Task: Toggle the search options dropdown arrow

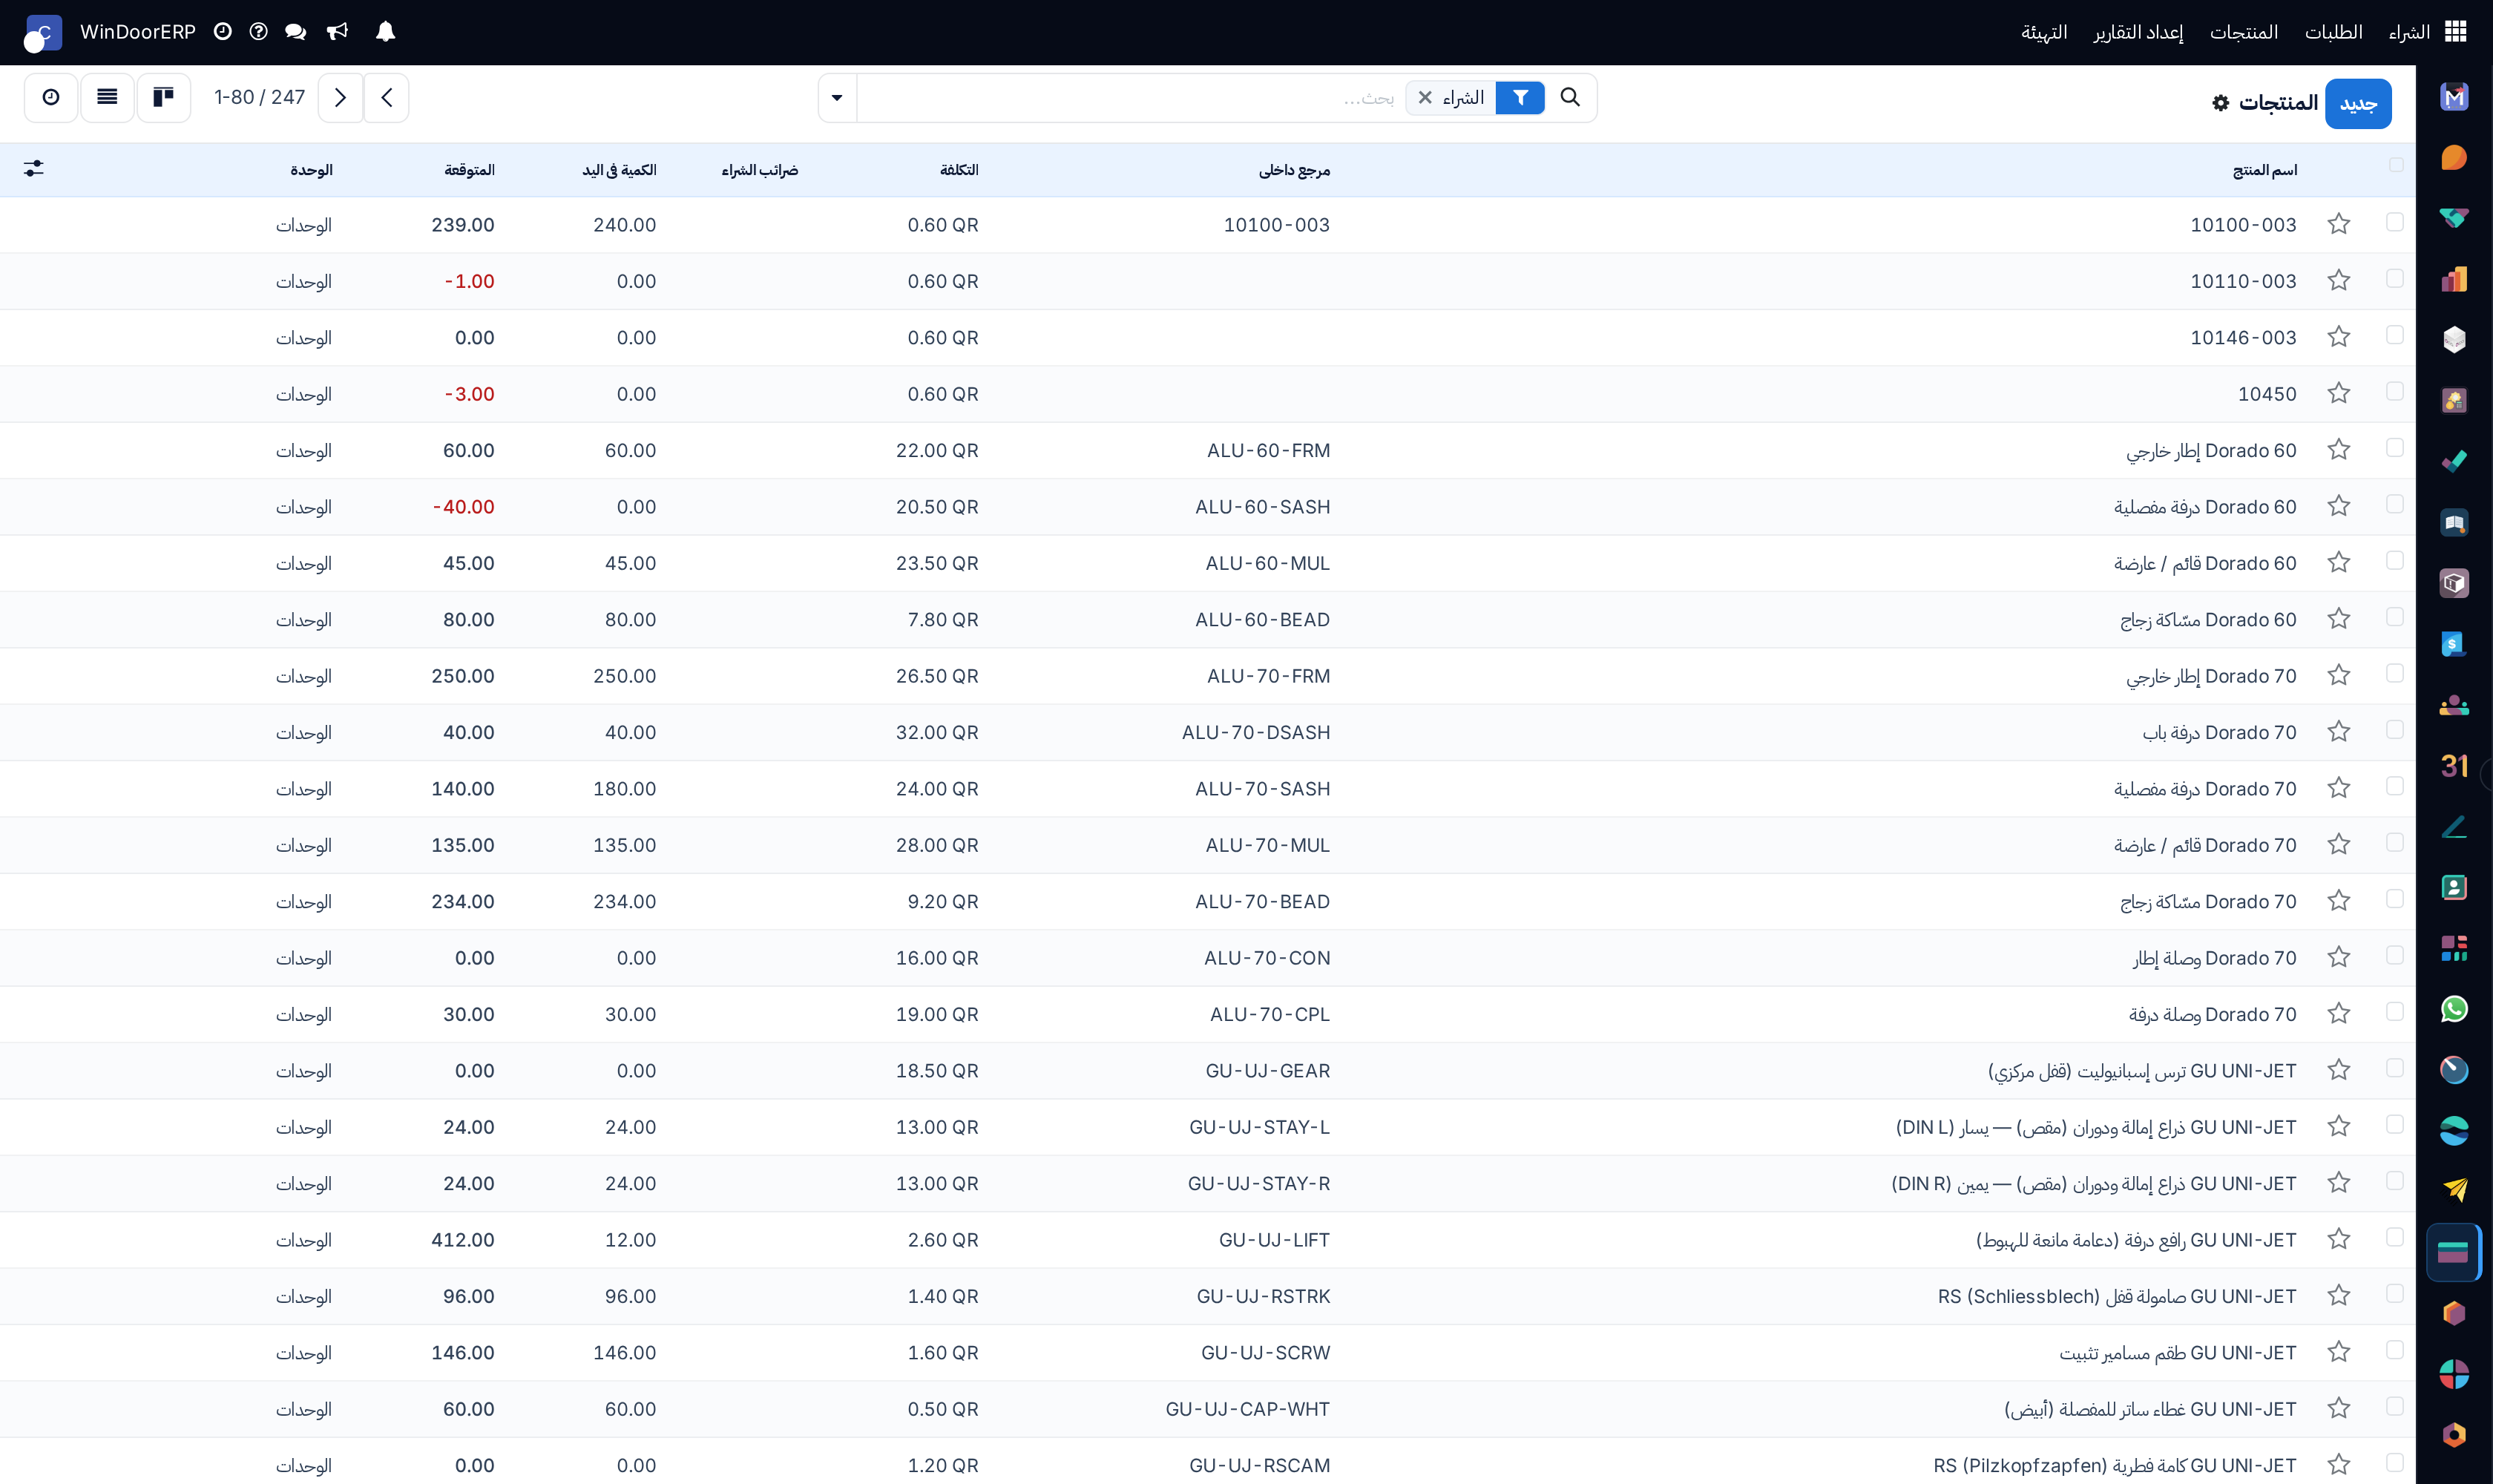Action: 837,97
